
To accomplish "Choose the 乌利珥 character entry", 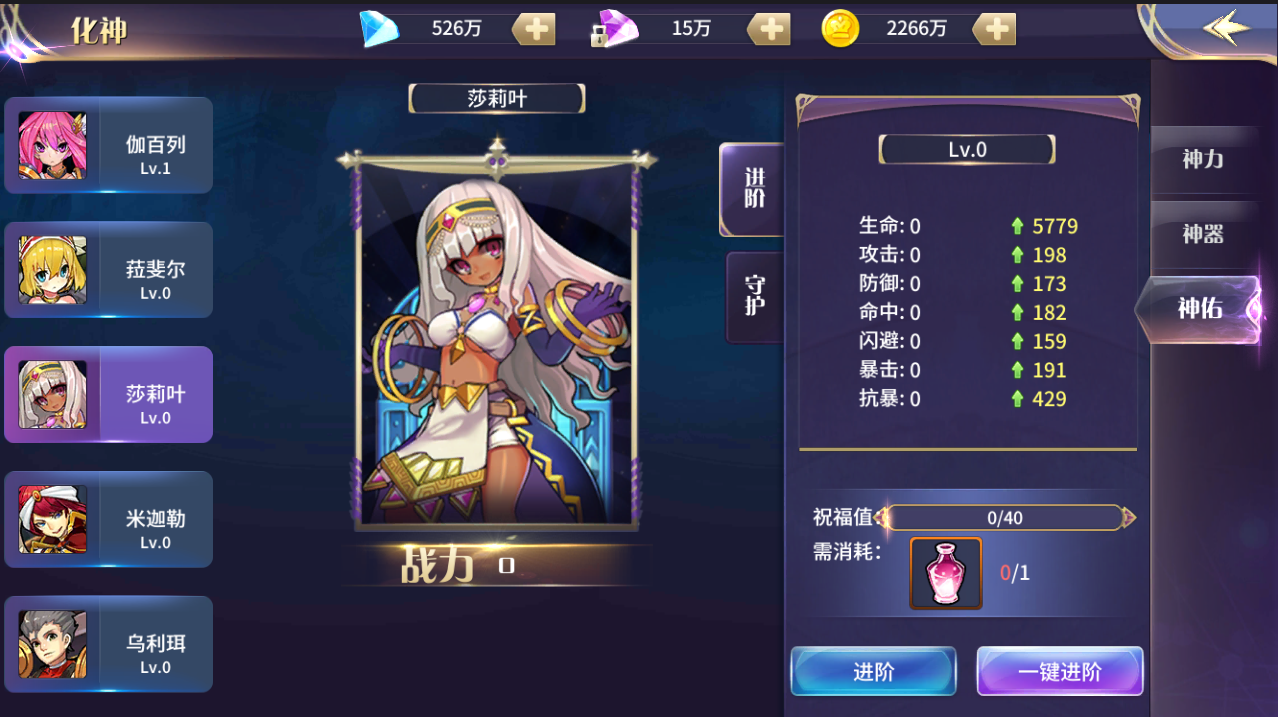I will (x=109, y=644).
